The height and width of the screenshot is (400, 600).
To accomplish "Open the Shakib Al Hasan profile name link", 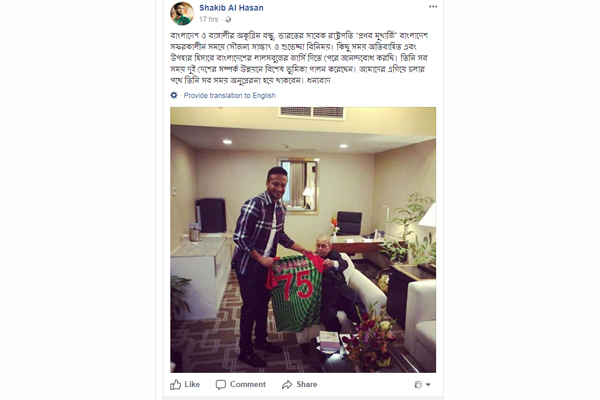I will pyautogui.click(x=231, y=8).
